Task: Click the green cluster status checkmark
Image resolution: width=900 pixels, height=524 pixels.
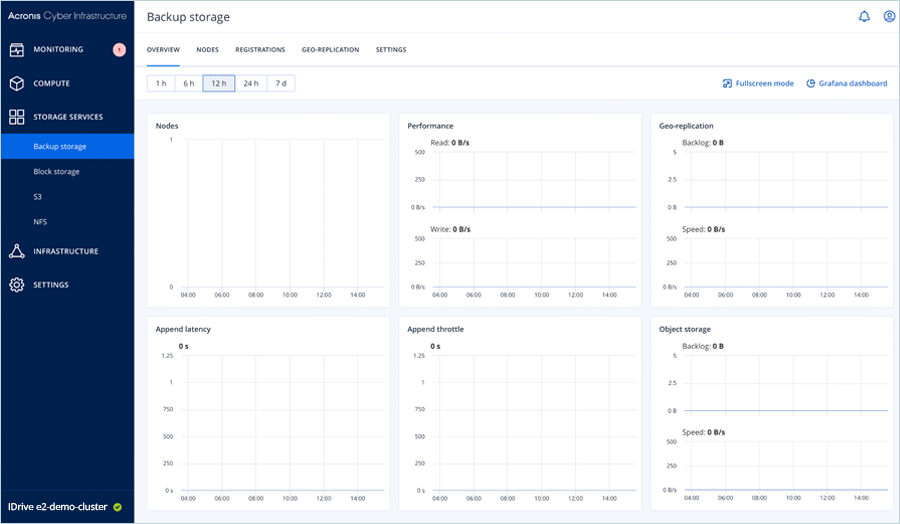Action: pyautogui.click(x=117, y=507)
